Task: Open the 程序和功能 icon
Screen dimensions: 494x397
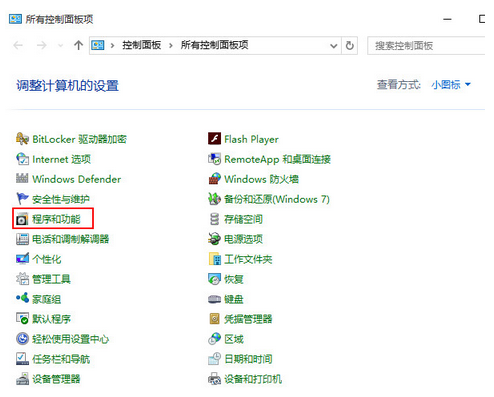Action: tap(22, 219)
